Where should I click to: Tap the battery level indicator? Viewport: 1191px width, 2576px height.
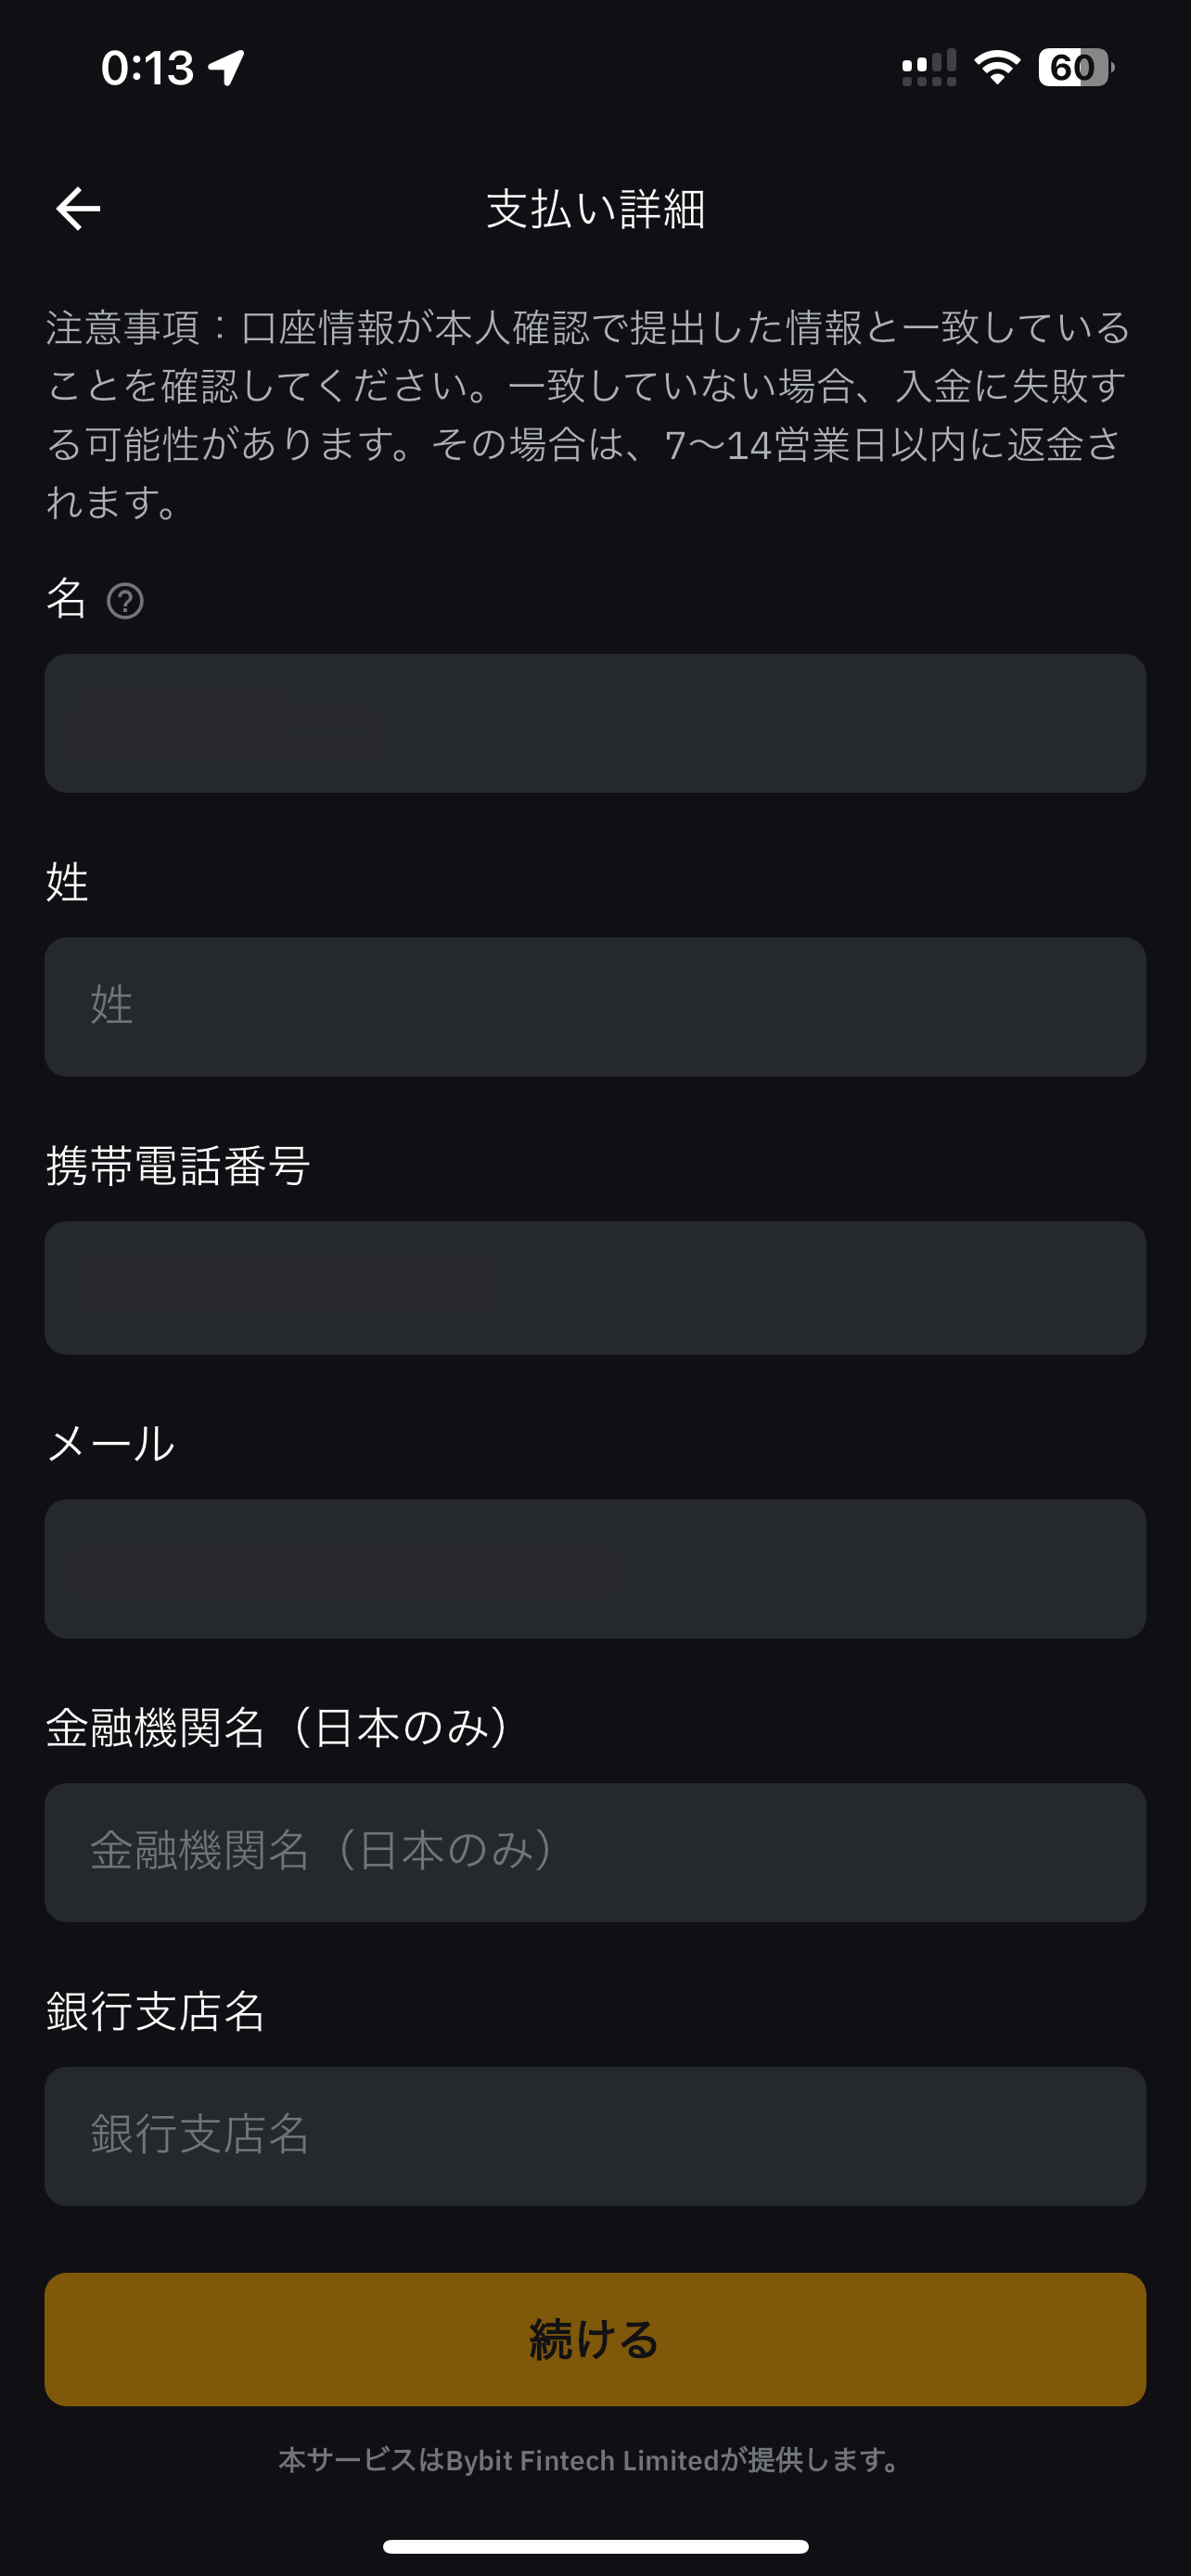pos(1076,67)
